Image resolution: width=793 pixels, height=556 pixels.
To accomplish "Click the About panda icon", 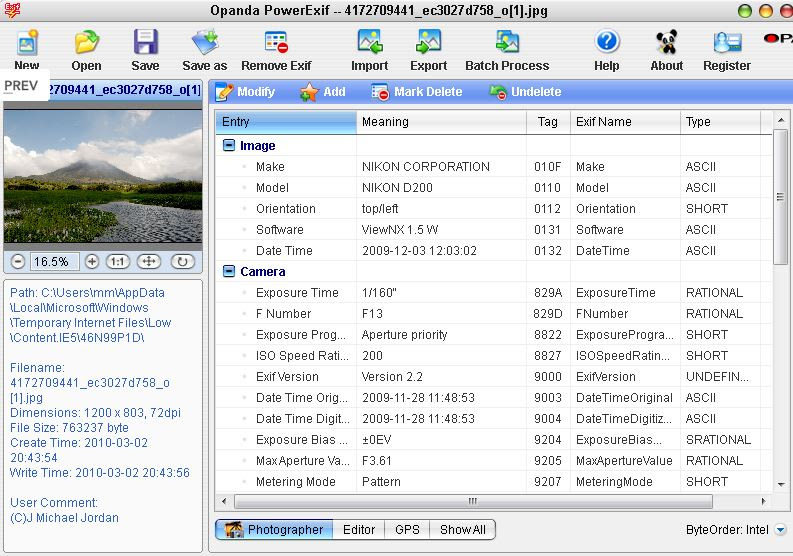I will (x=667, y=42).
